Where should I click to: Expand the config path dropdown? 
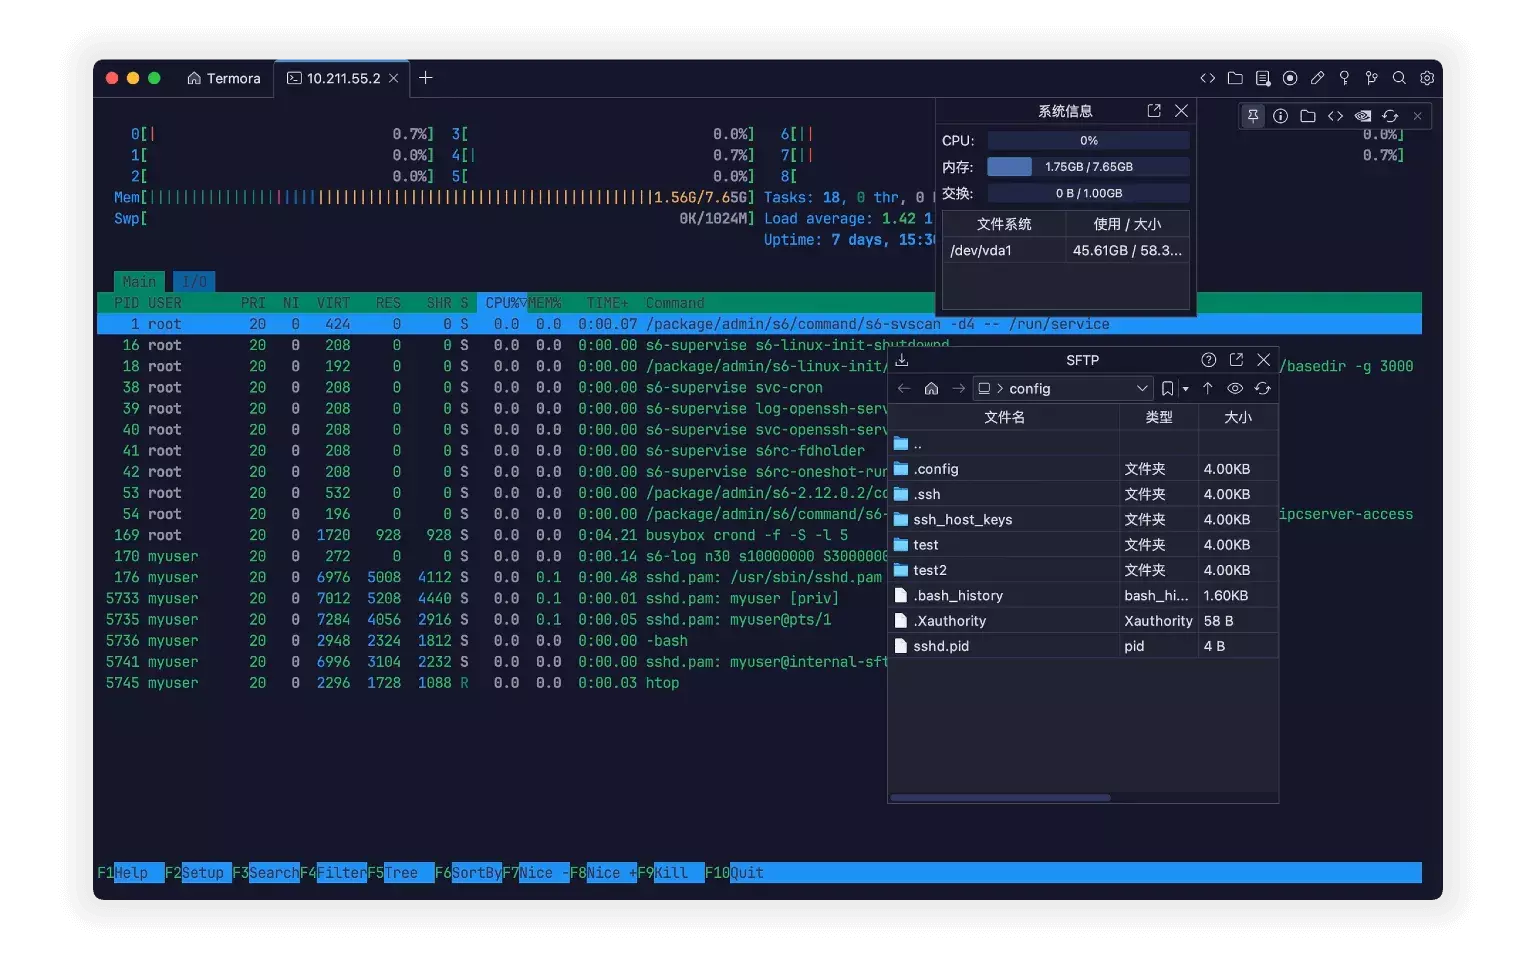pyautogui.click(x=1142, y=388)
